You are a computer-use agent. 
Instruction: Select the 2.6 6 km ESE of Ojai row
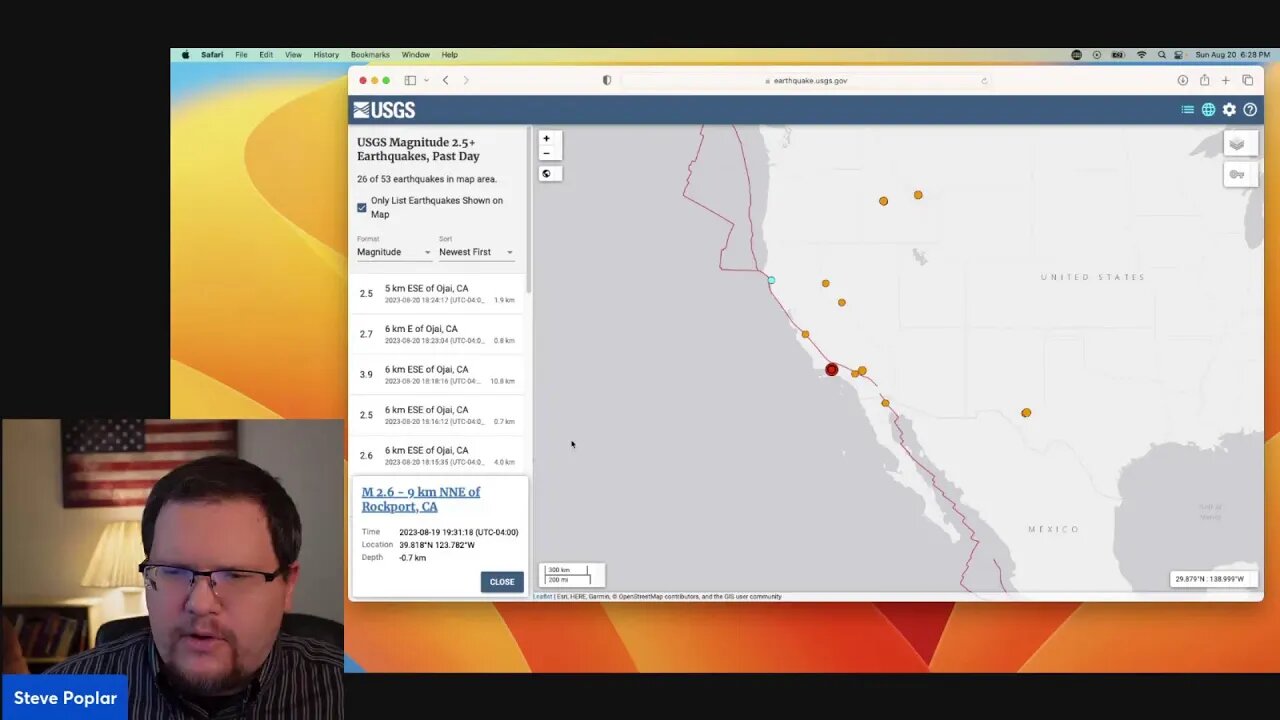437,455
